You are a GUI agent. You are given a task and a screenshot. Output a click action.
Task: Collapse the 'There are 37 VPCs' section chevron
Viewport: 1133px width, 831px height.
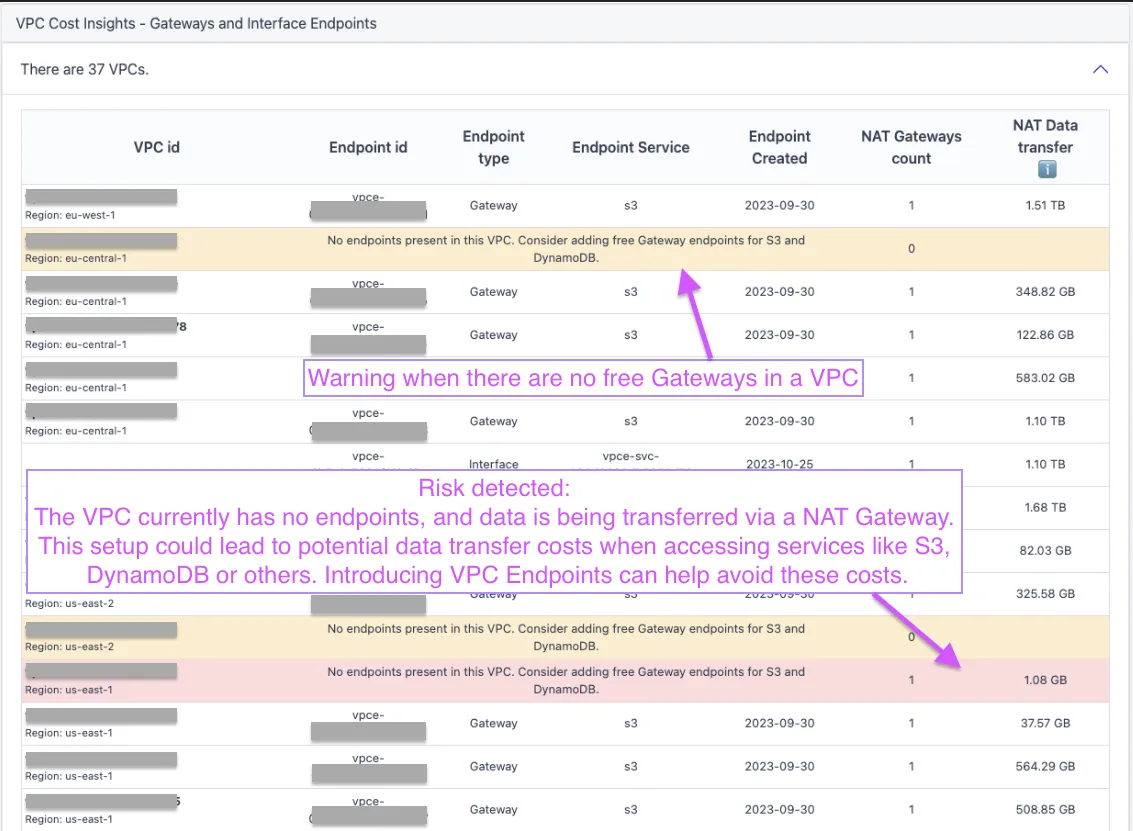1100,69
